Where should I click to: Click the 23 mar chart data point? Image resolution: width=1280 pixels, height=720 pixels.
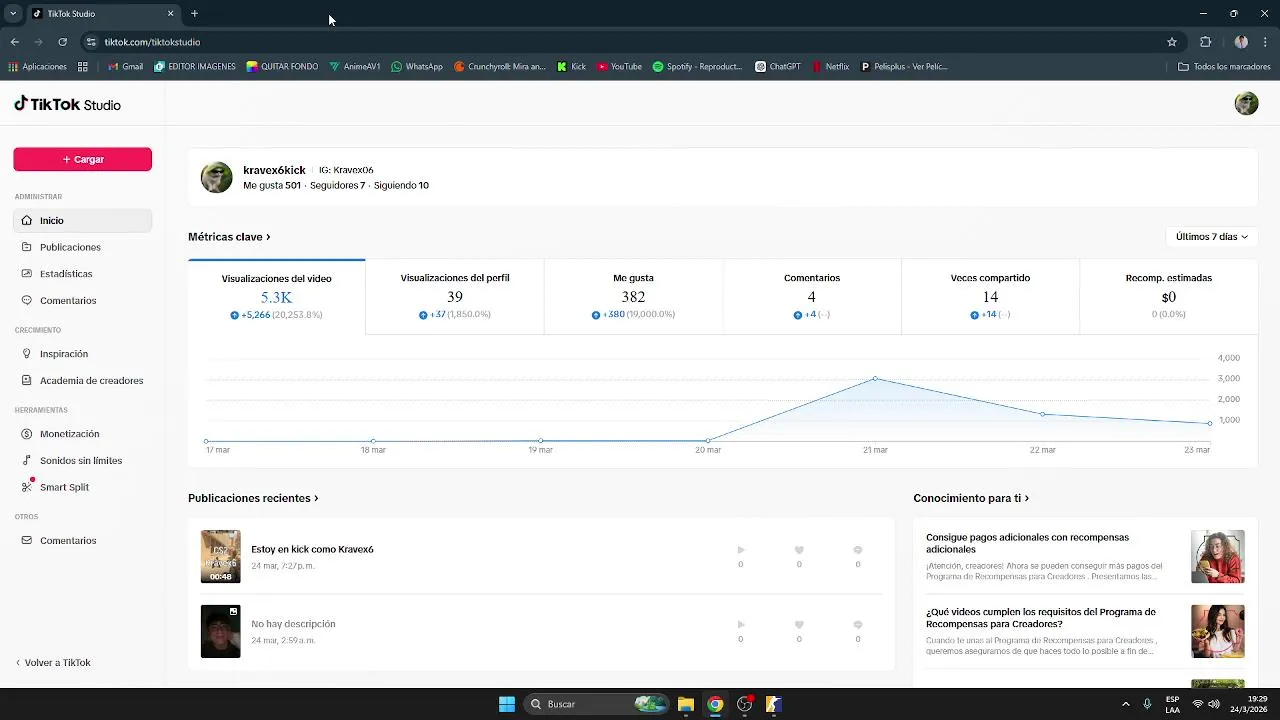click(x=1210, y=423)
